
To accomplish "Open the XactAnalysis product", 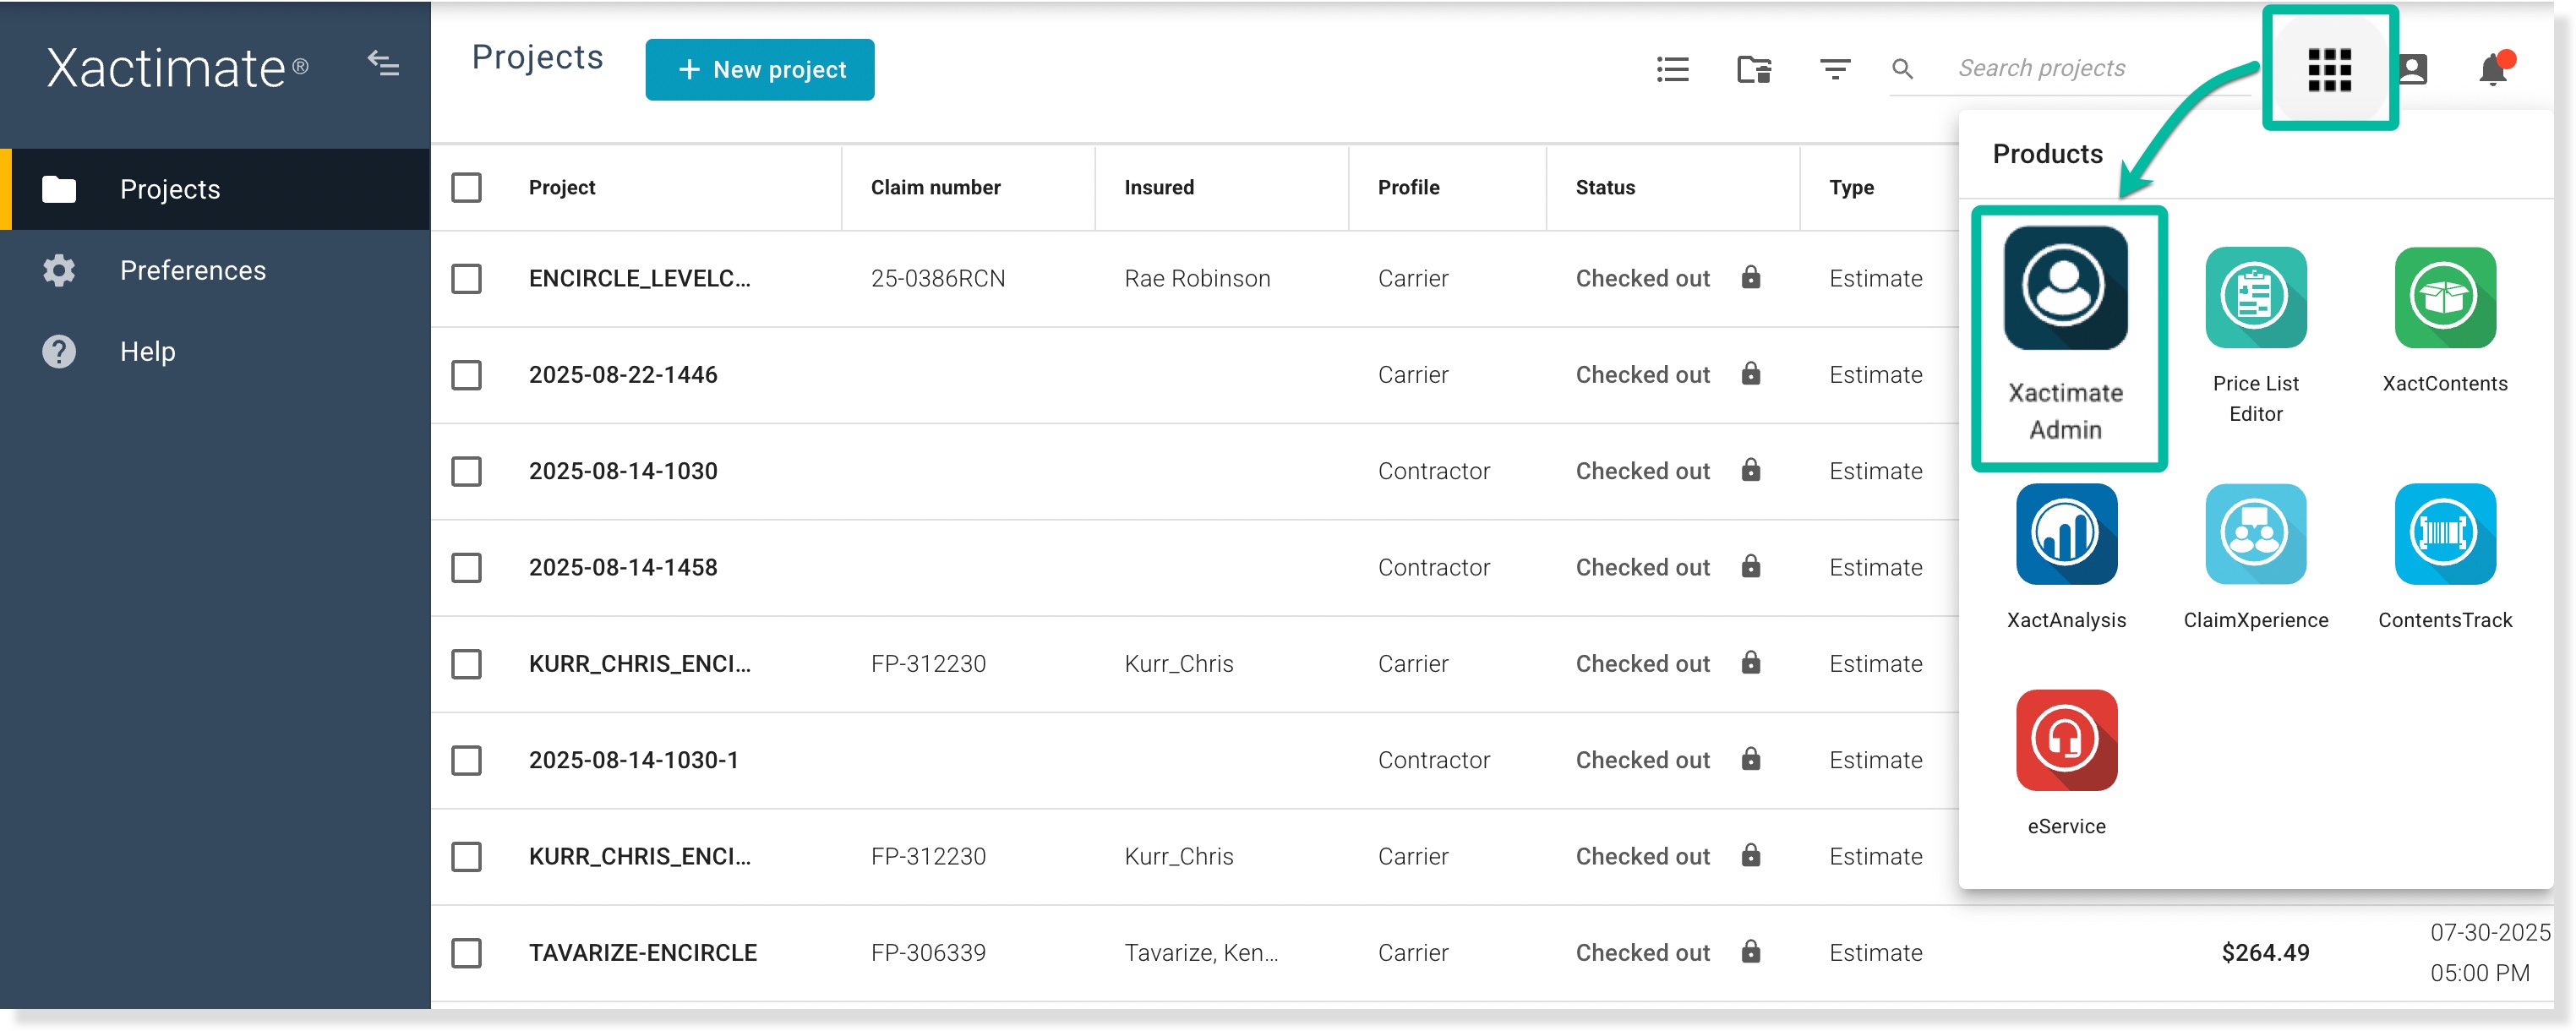I will point(2065,534).
